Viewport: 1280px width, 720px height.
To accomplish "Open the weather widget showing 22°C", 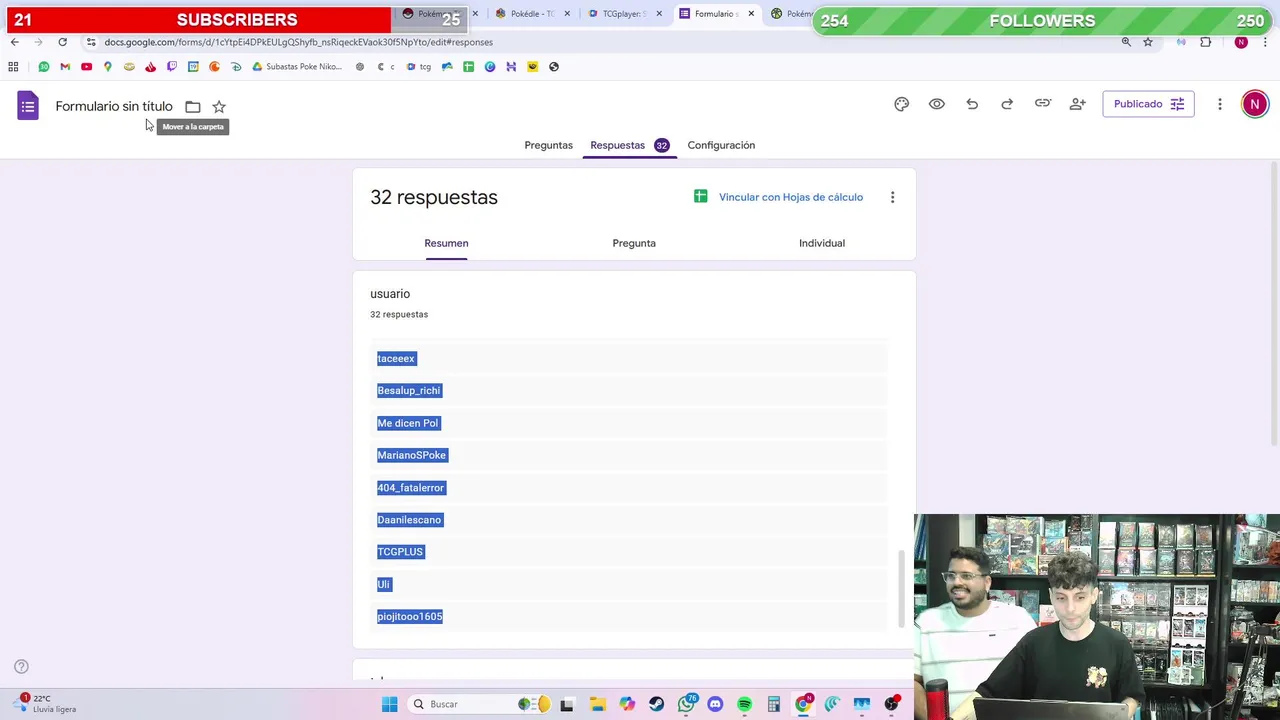I will [x=46, y=704].
